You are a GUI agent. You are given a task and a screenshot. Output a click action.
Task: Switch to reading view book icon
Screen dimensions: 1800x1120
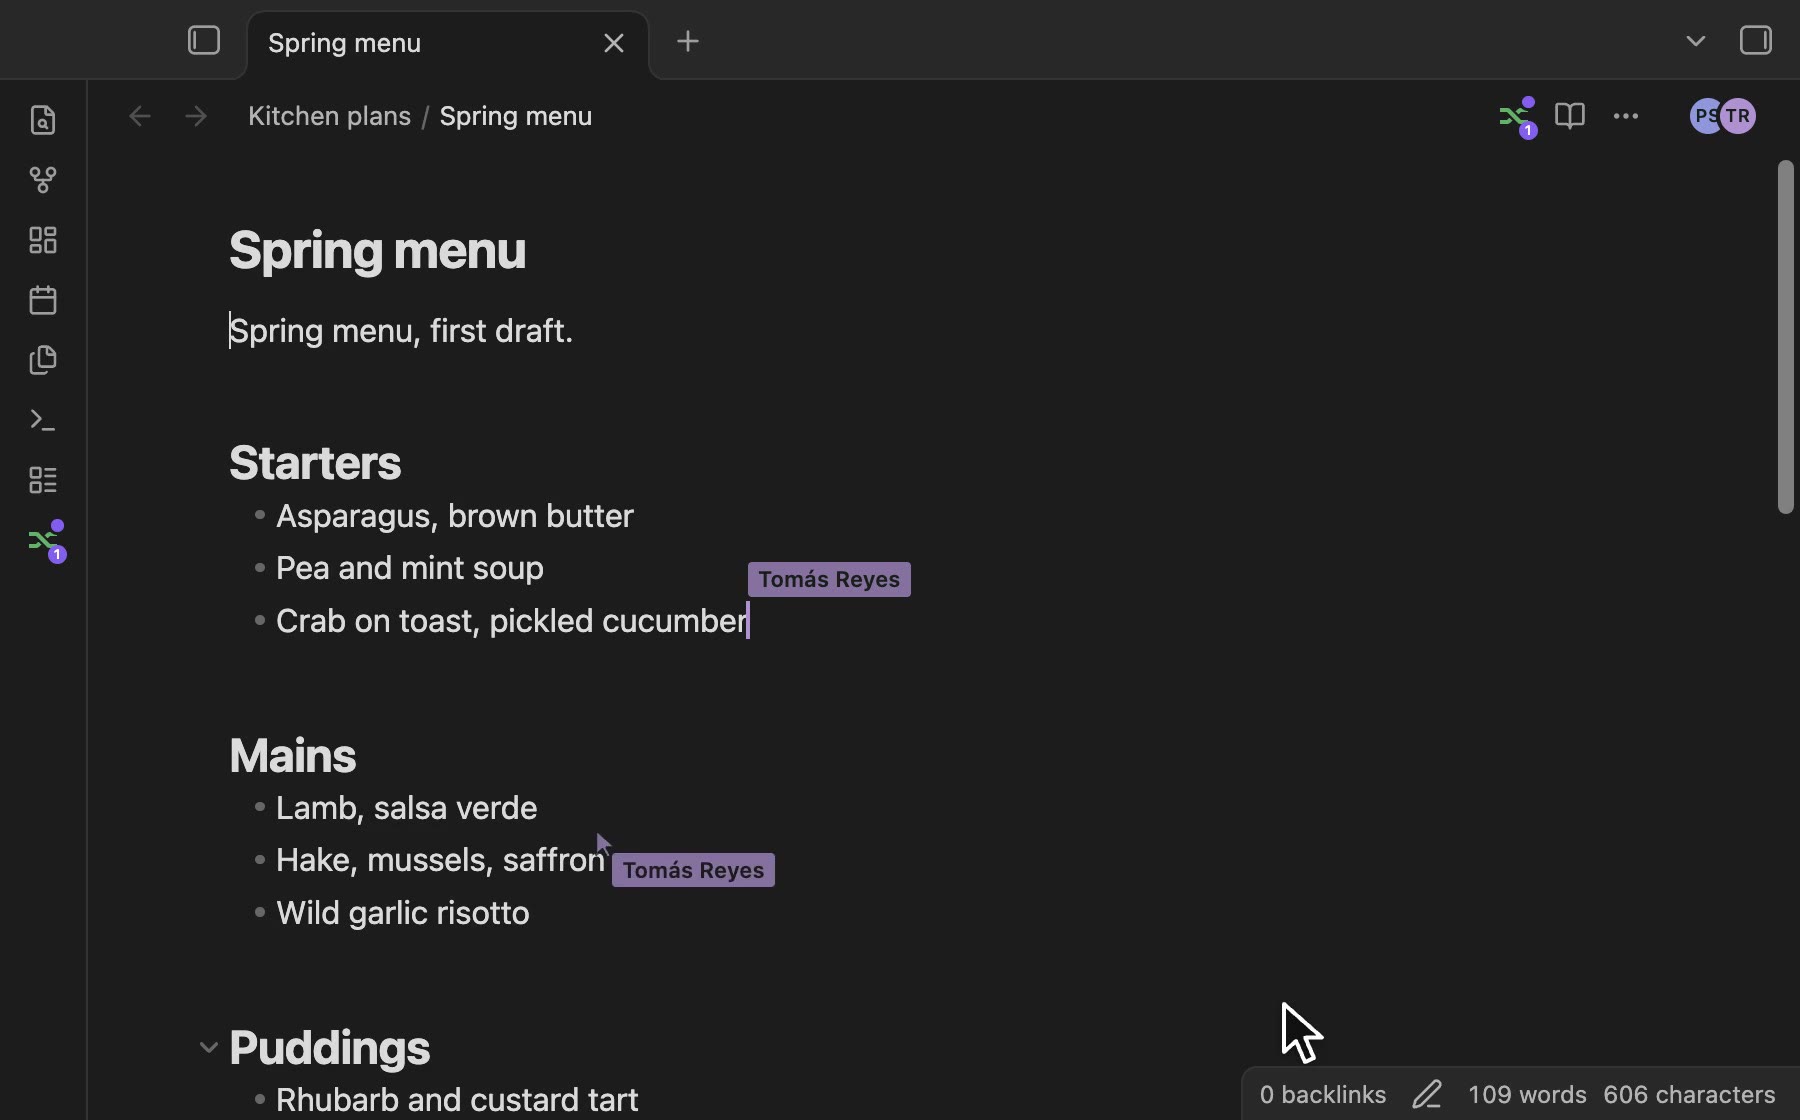(x=1570, y=116)
